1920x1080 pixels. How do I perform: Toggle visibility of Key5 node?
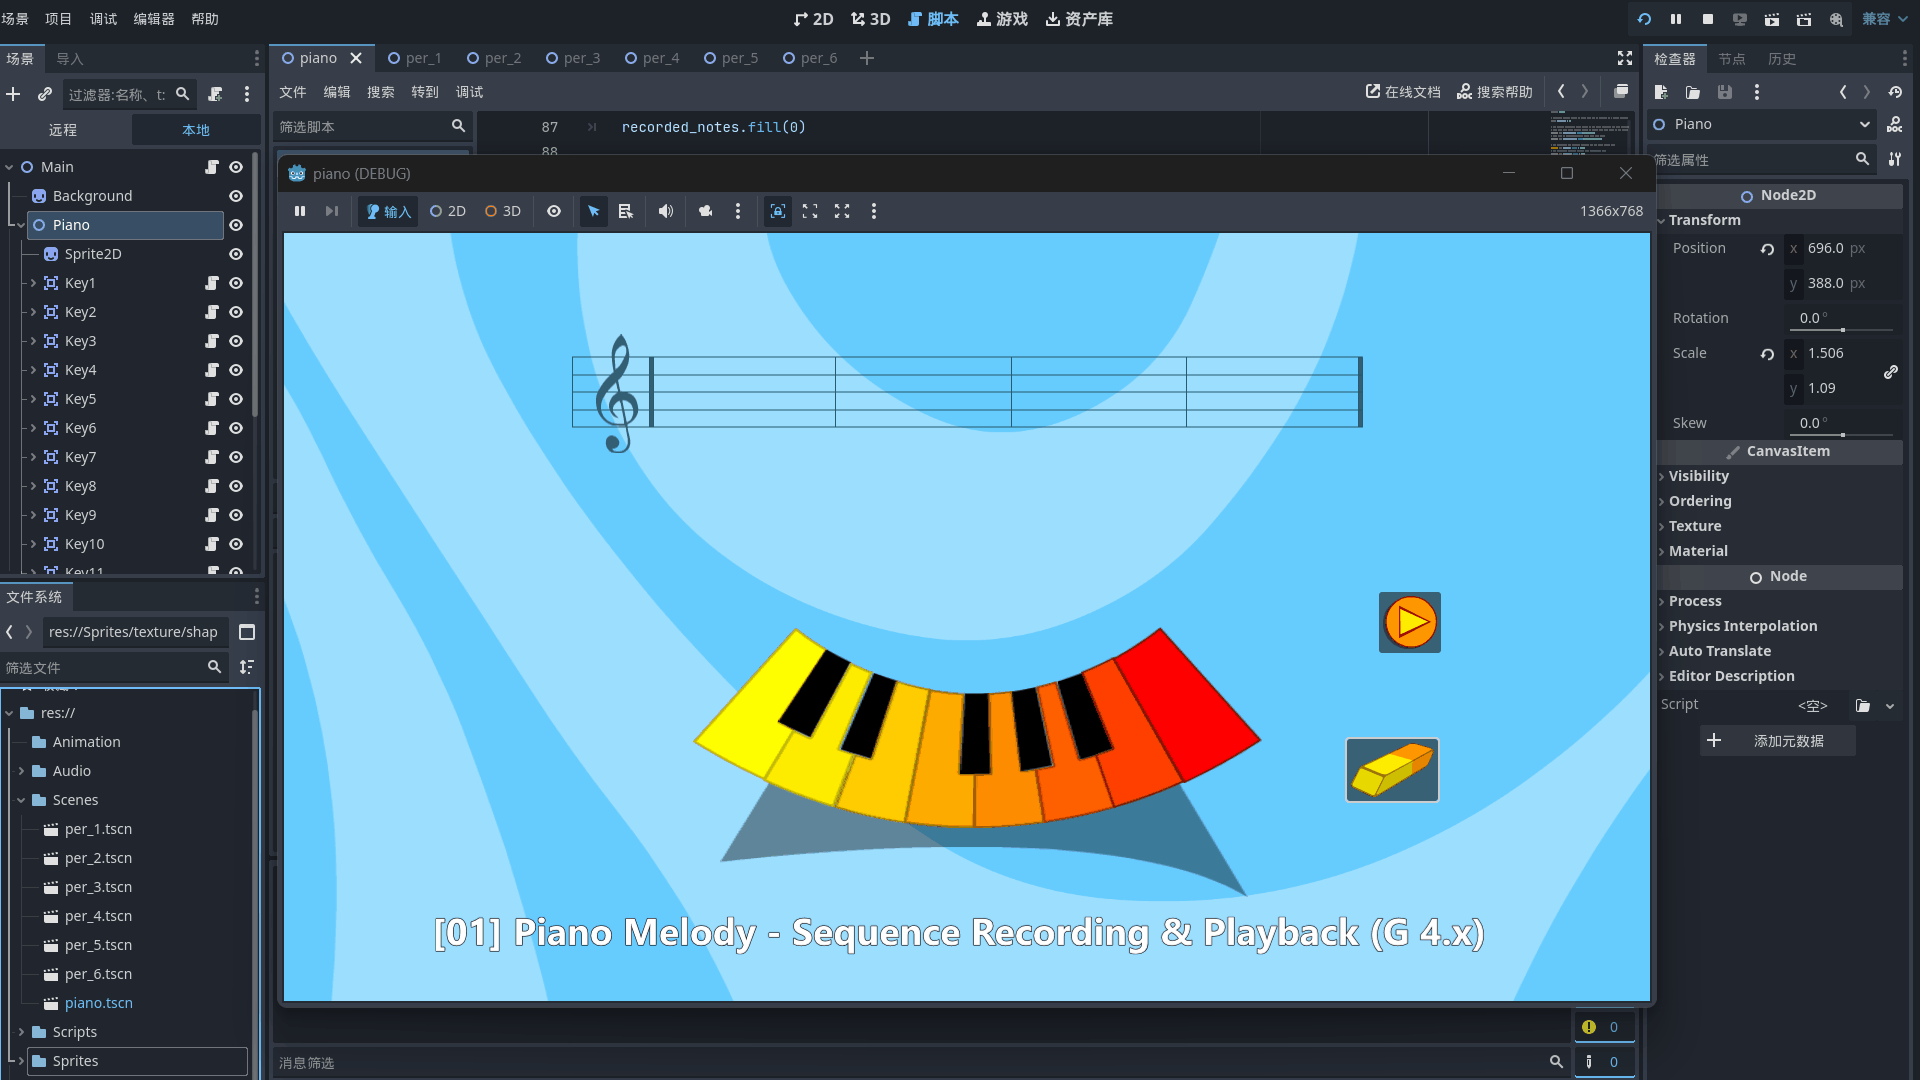236,399
